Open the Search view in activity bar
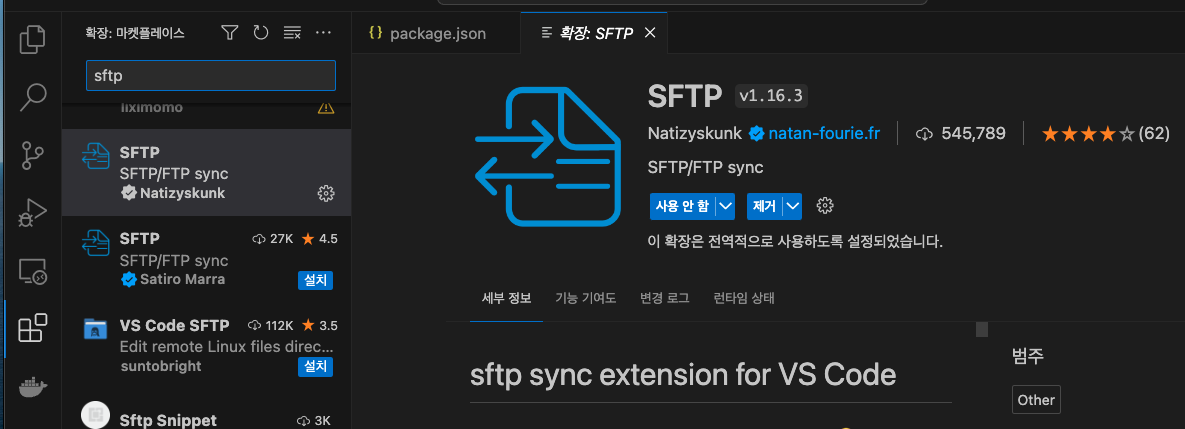The width and height of the screenshot is (1185, 429). [32, 97]
